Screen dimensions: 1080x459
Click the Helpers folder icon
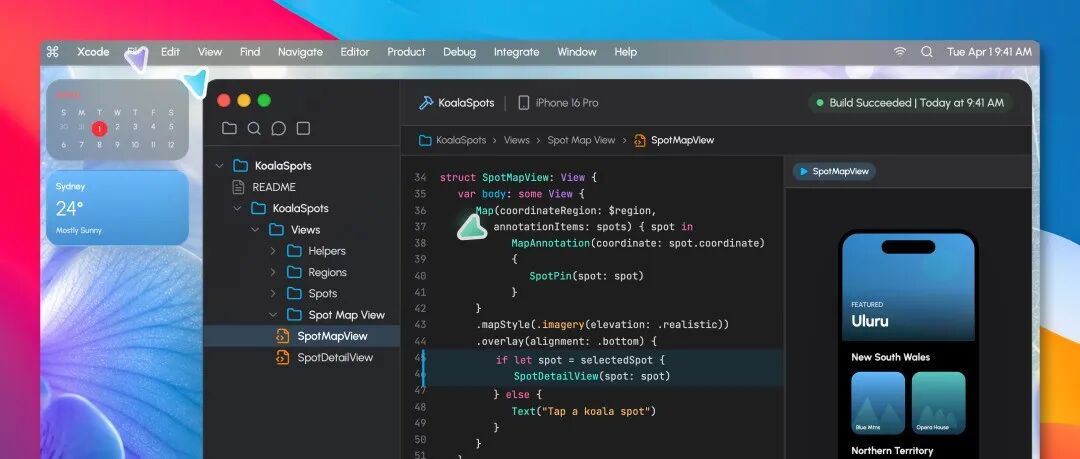(294, 251)
